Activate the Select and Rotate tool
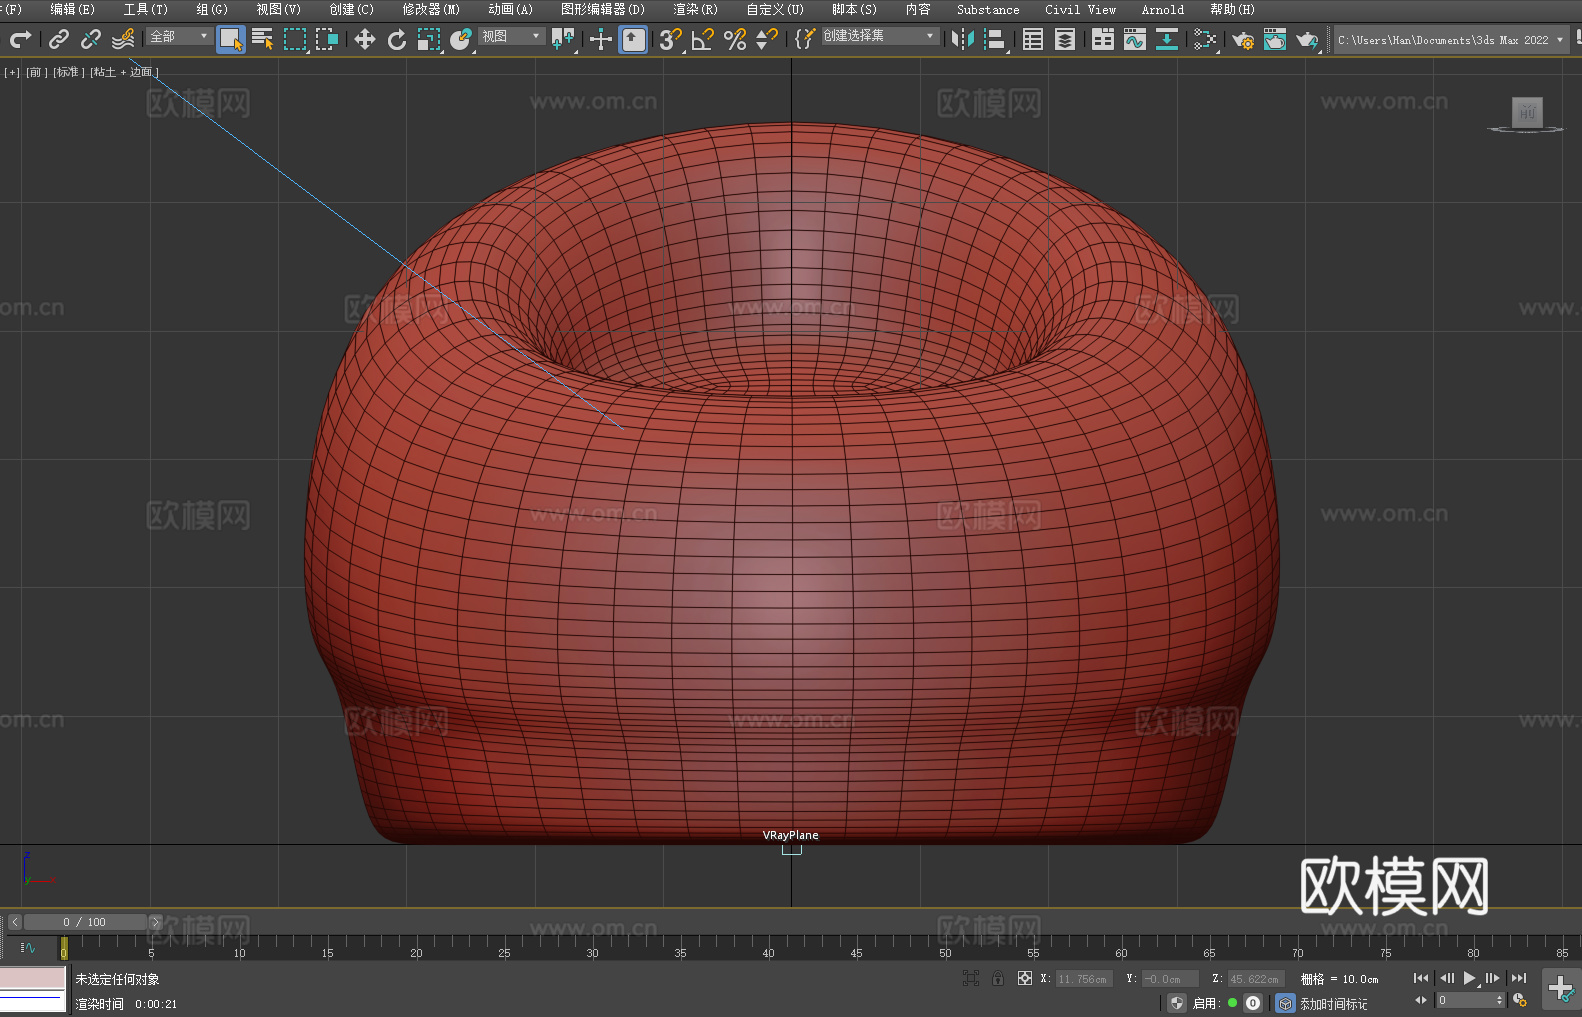 [397, 39]
